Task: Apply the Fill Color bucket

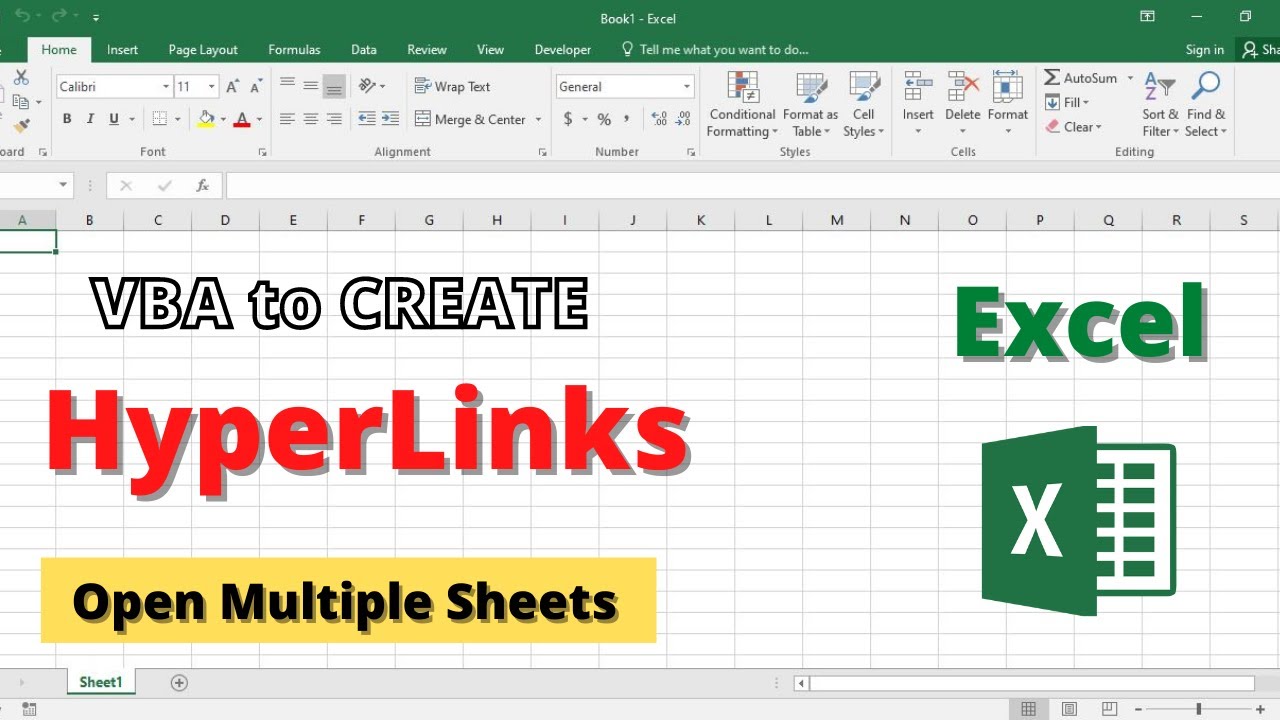Action: 206,119
